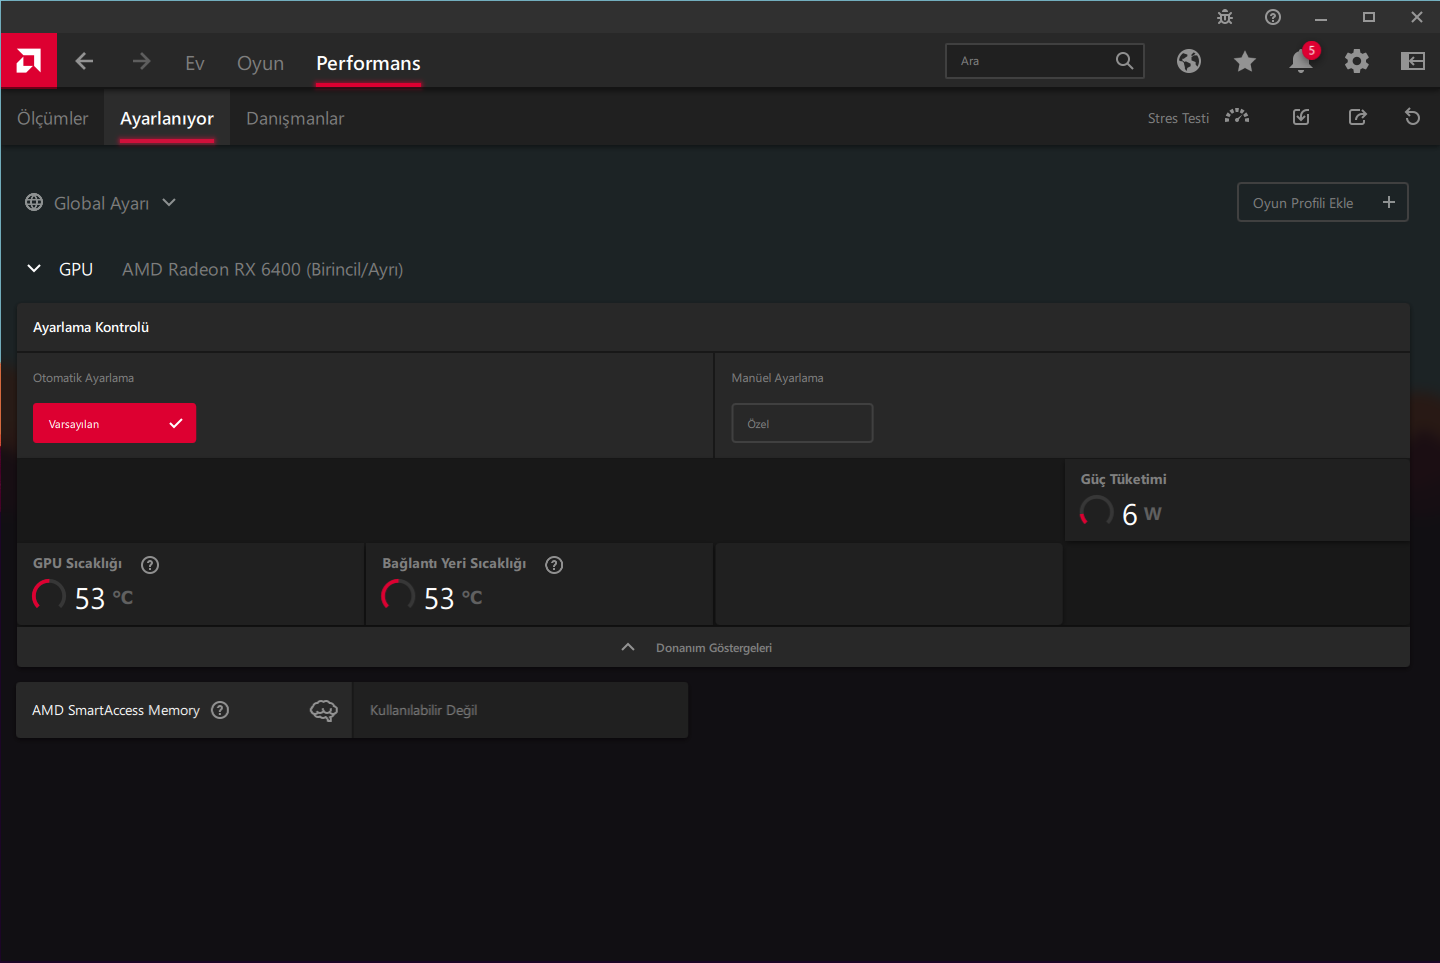Open settings gear icon

point(1357,61)
